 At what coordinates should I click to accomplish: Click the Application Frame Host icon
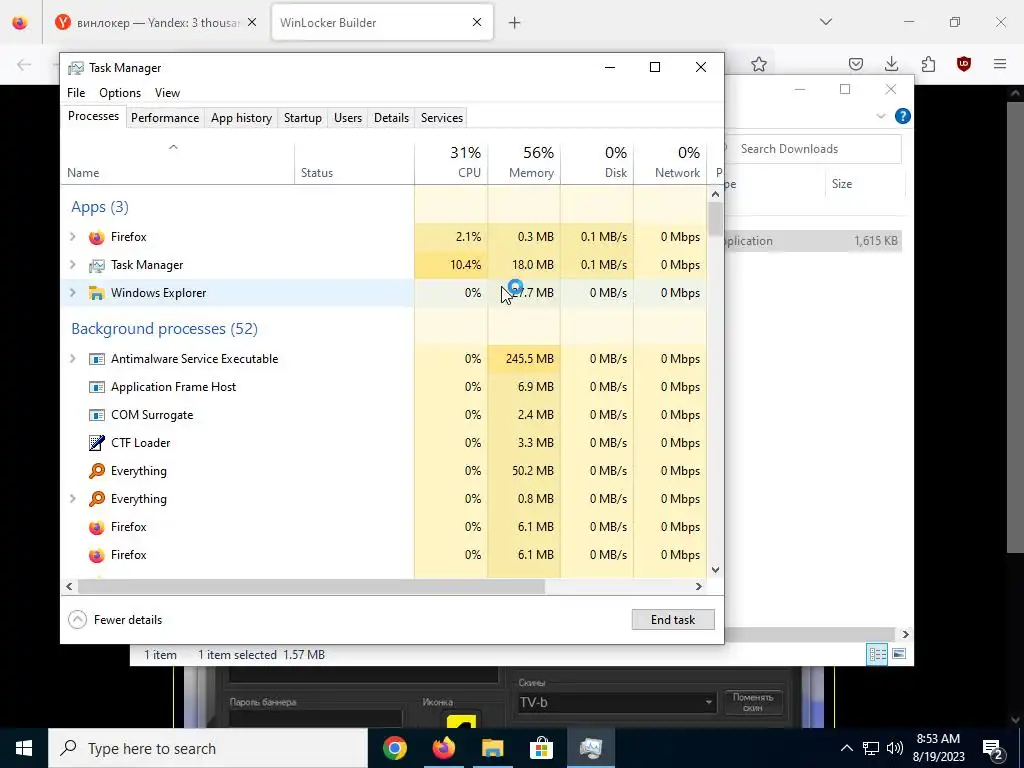(x=97, y=387)
